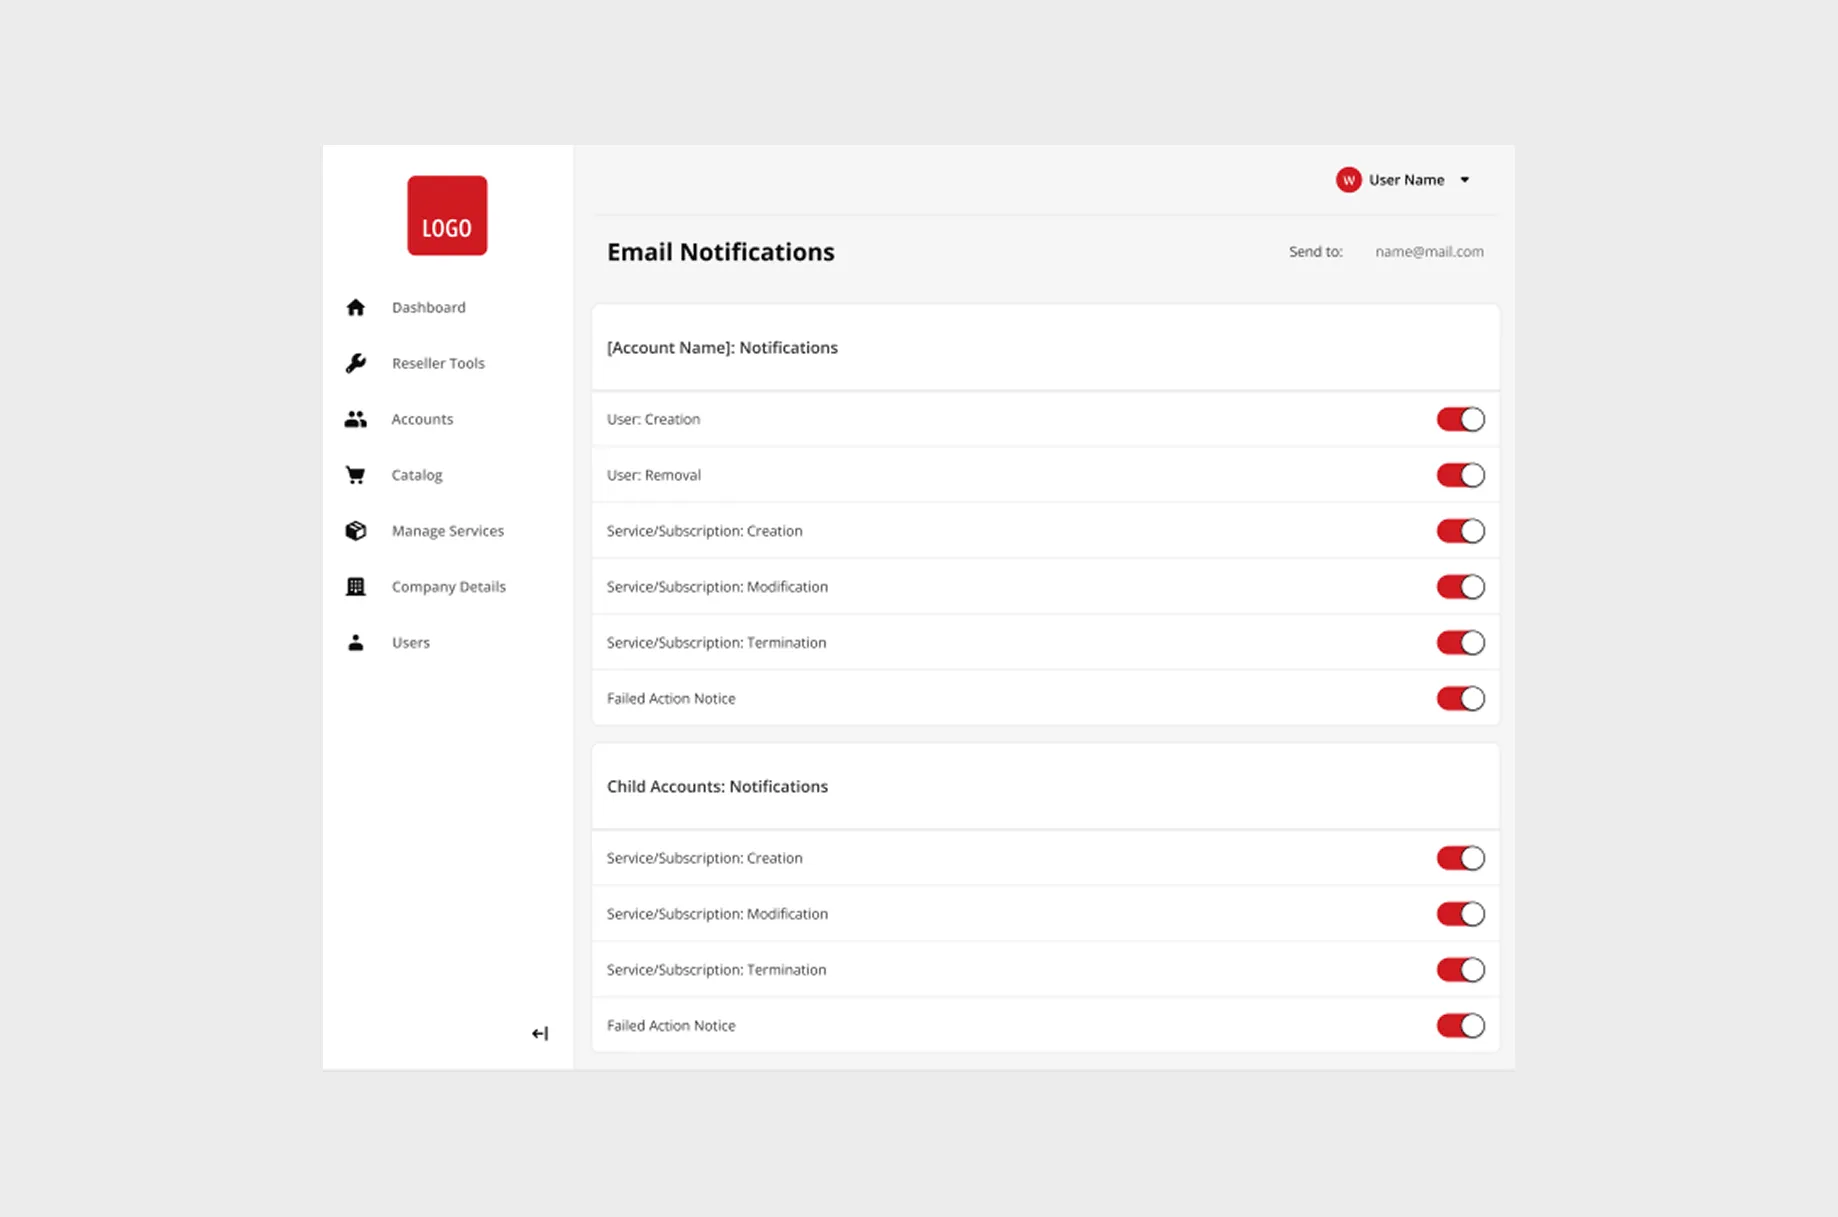Open the User Name dropdown arrow
Screen dimensions: 1838x1217
tap(1465, 180)
